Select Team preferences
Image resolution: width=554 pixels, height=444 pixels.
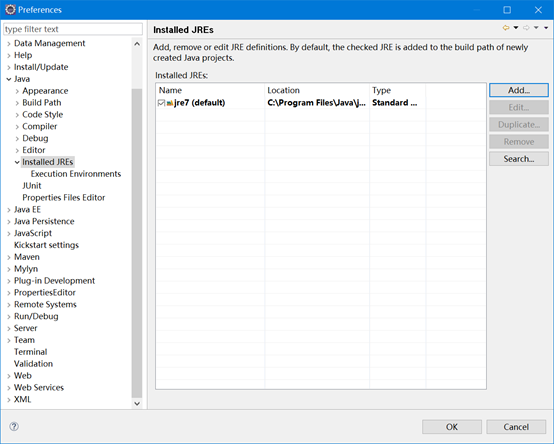pyautogui.click(x=24, y=340)
